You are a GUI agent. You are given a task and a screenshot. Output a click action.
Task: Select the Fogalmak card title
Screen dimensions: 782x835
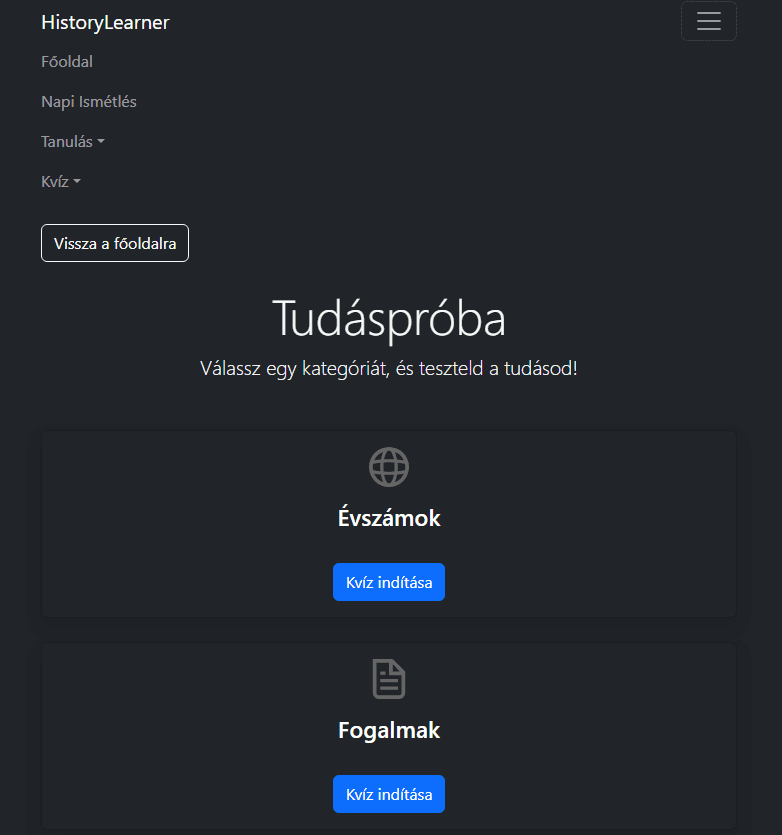coord(389,731)
